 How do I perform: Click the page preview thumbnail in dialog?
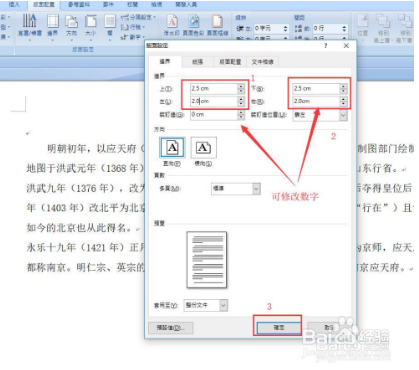[207, 260]
